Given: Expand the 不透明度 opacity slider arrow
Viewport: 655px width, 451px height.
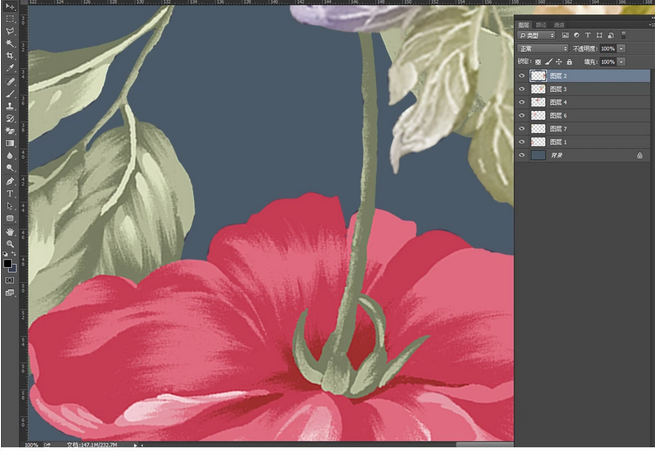Looking at the screenshot, I should click(x=622, y=48).
